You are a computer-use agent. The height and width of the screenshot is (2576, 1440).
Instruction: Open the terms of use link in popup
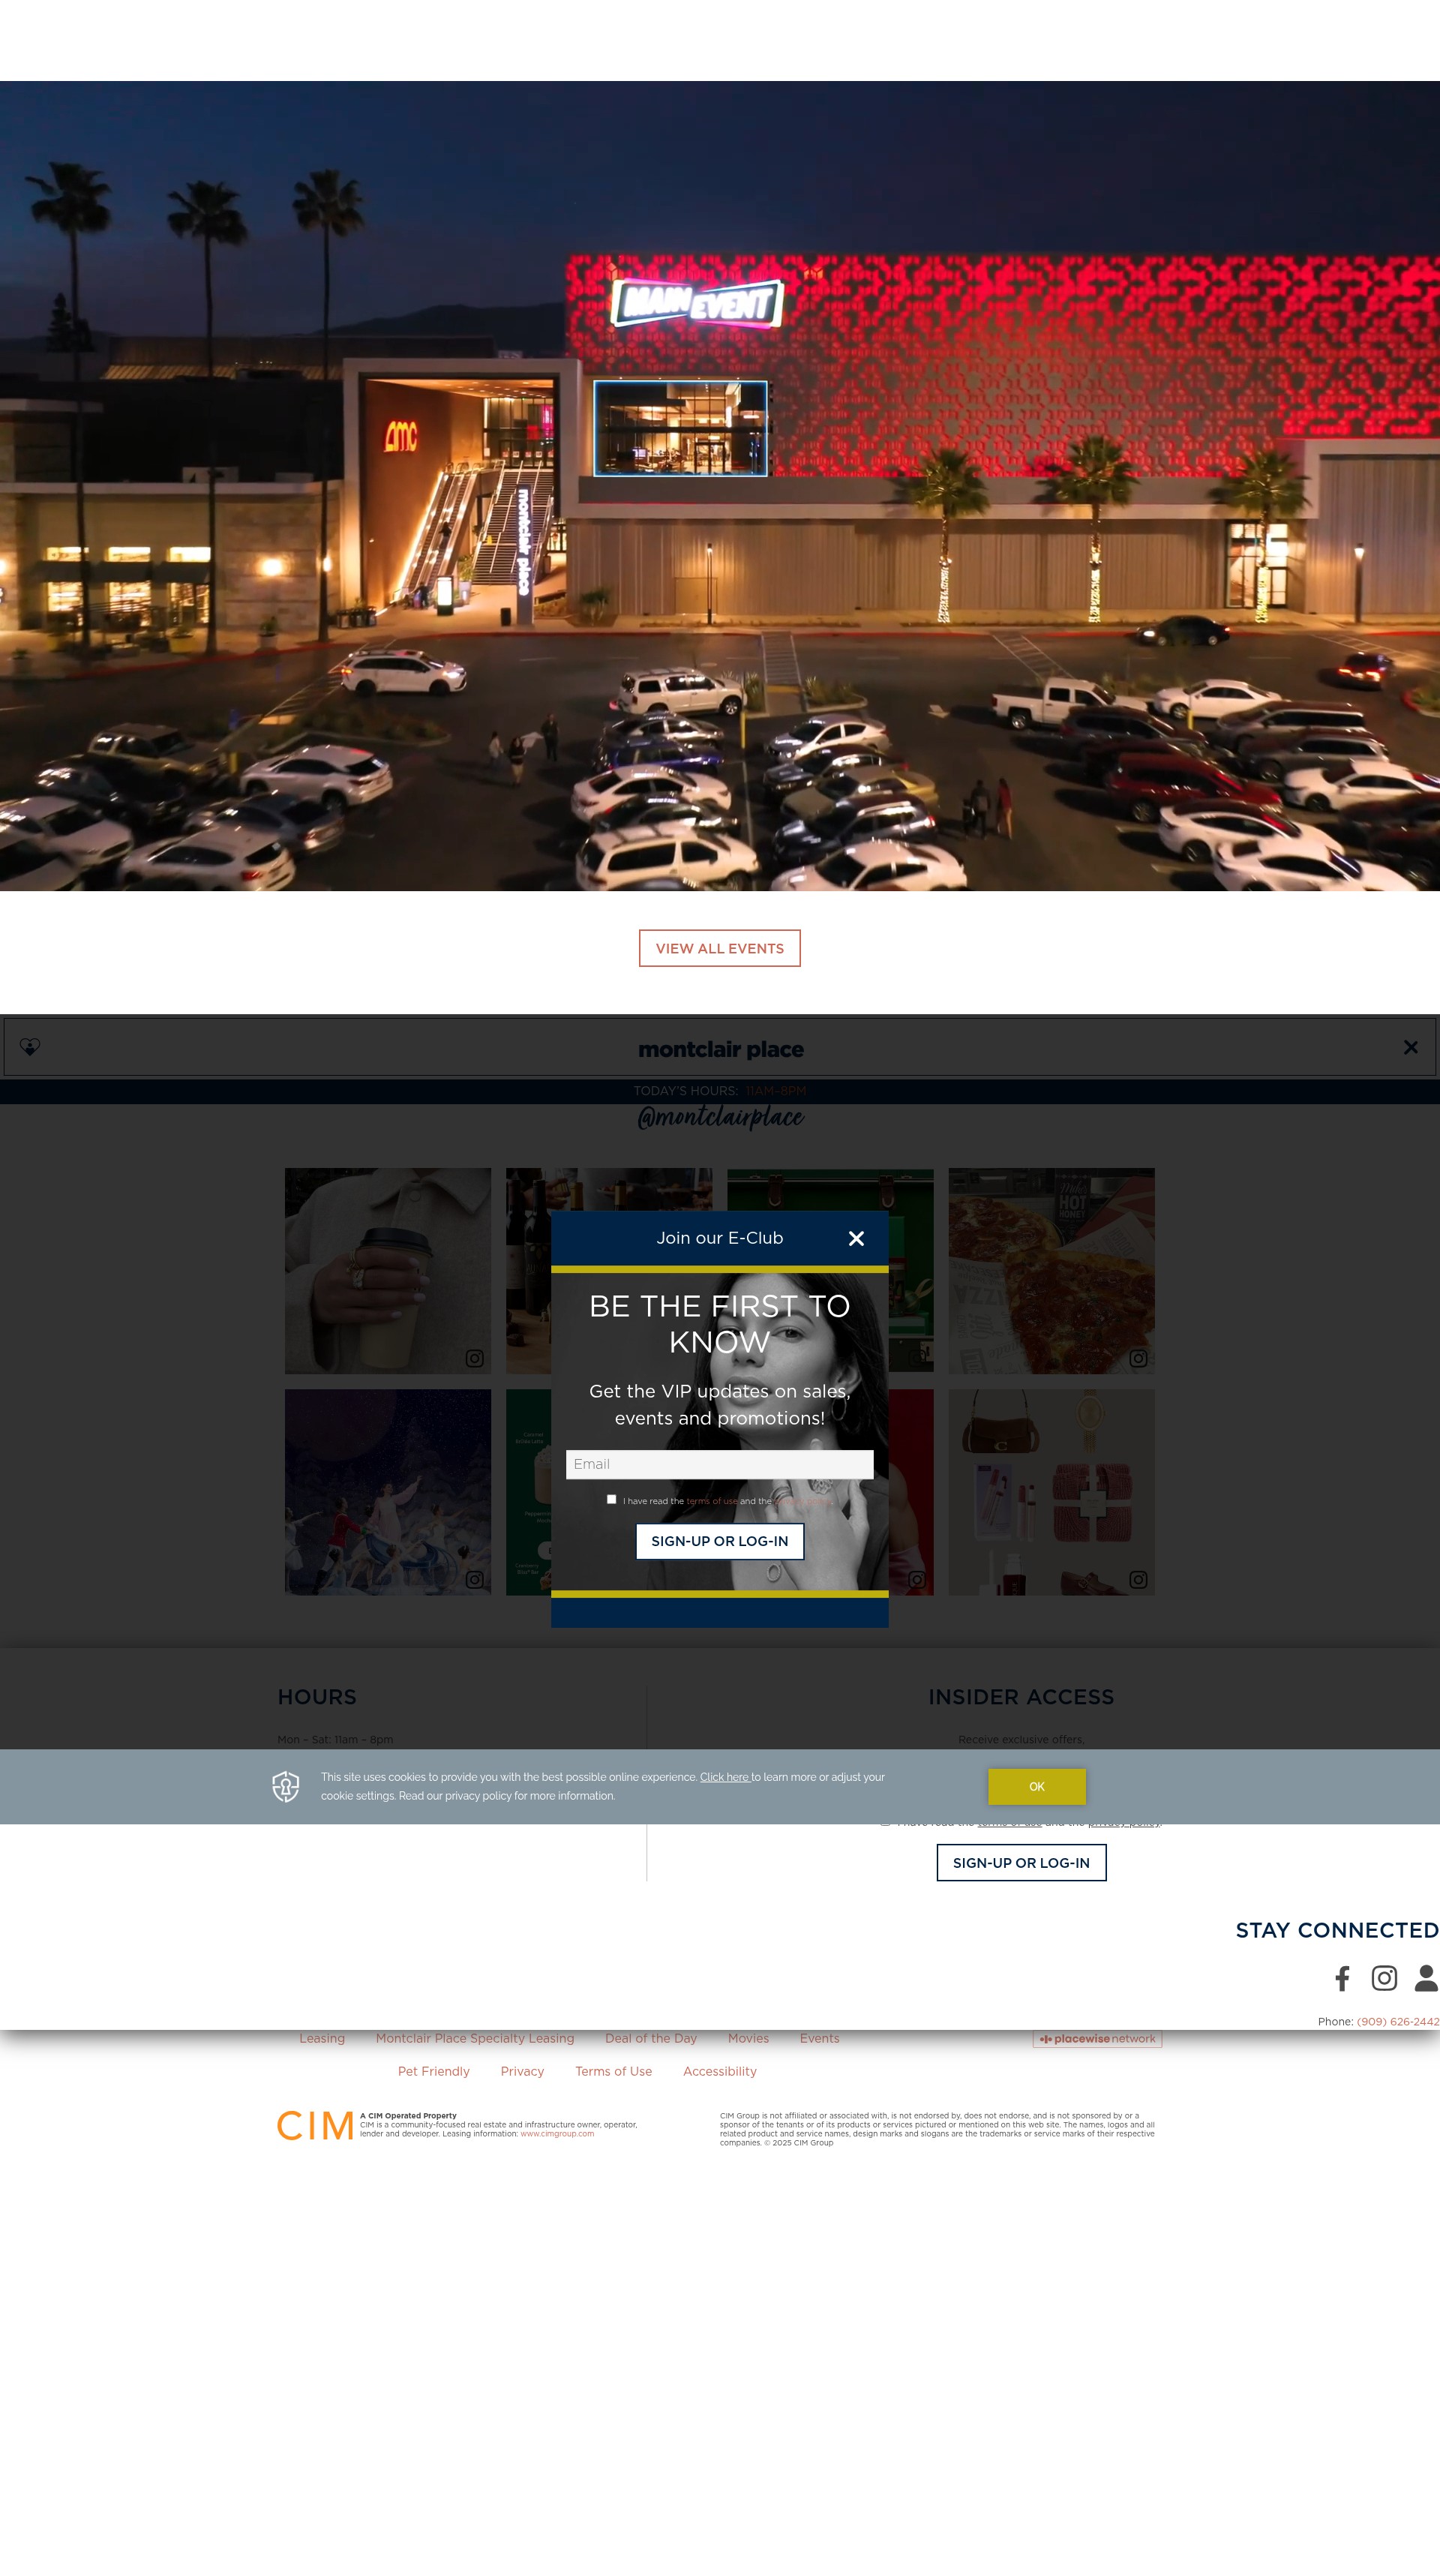(x=712, y=1501)
